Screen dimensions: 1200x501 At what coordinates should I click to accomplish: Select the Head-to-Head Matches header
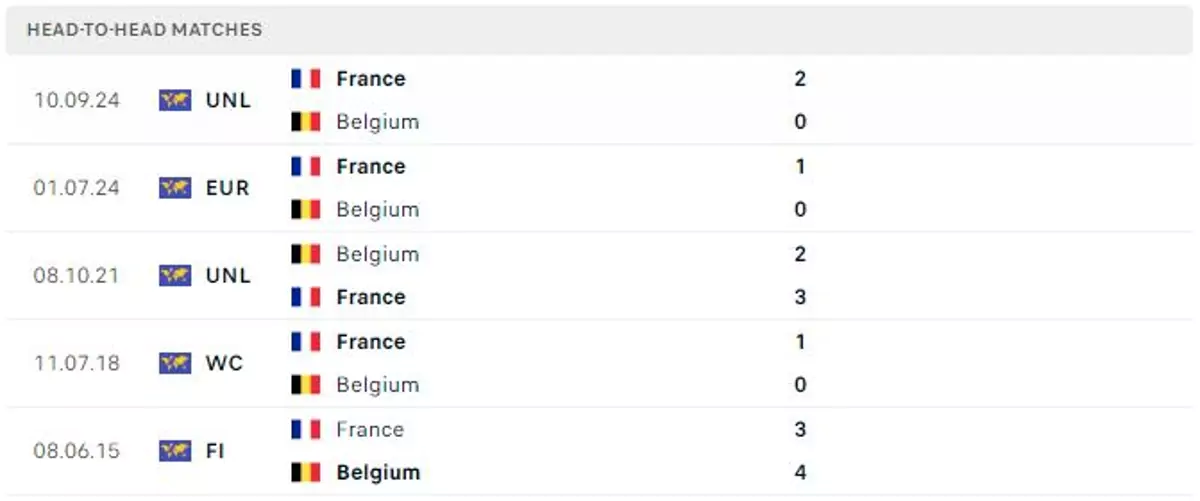point(144,30)
